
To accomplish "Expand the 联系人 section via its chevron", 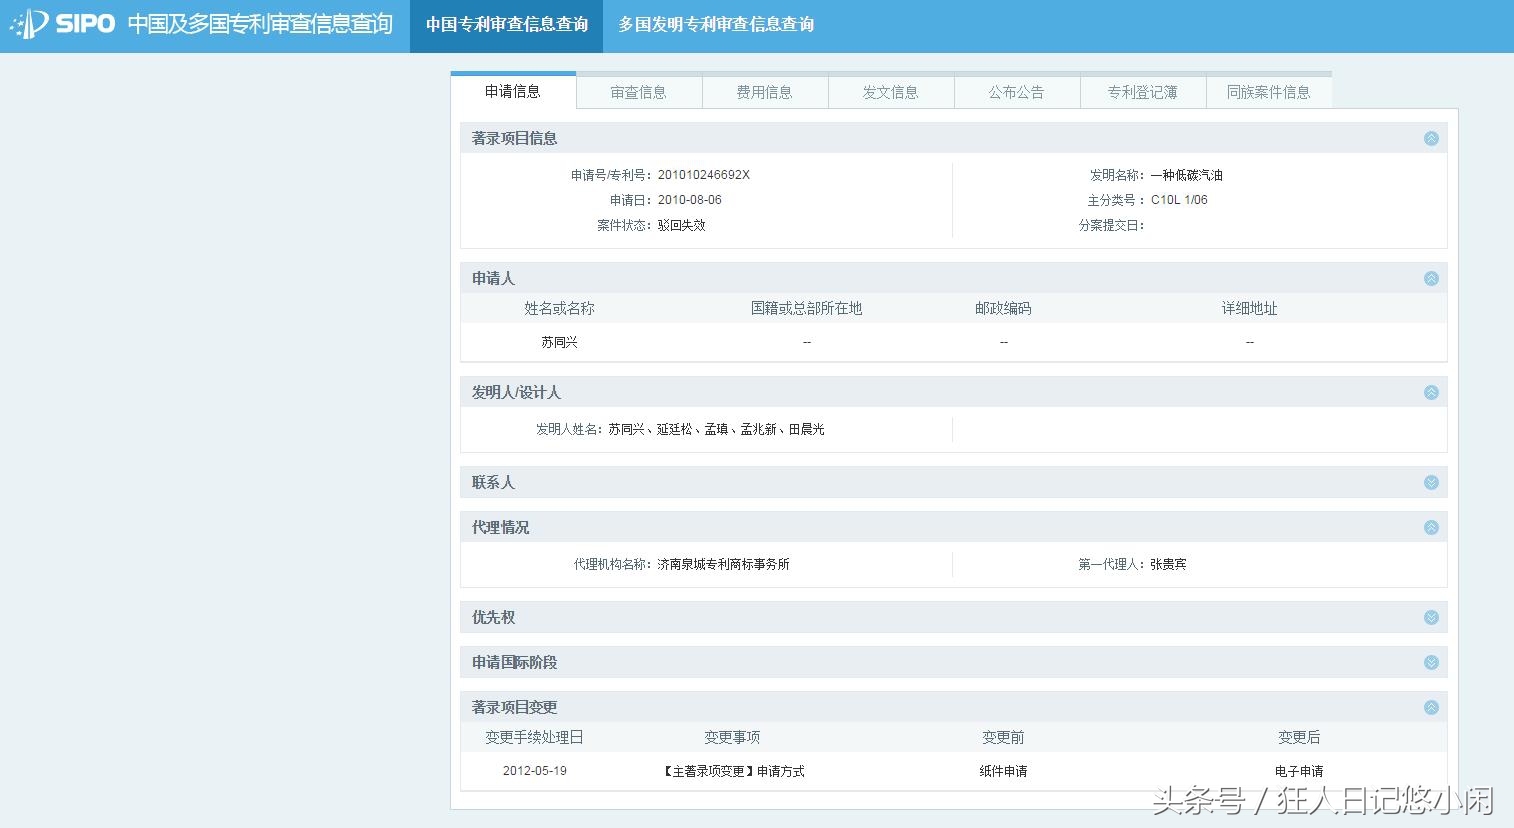I will click(1431, 482).
